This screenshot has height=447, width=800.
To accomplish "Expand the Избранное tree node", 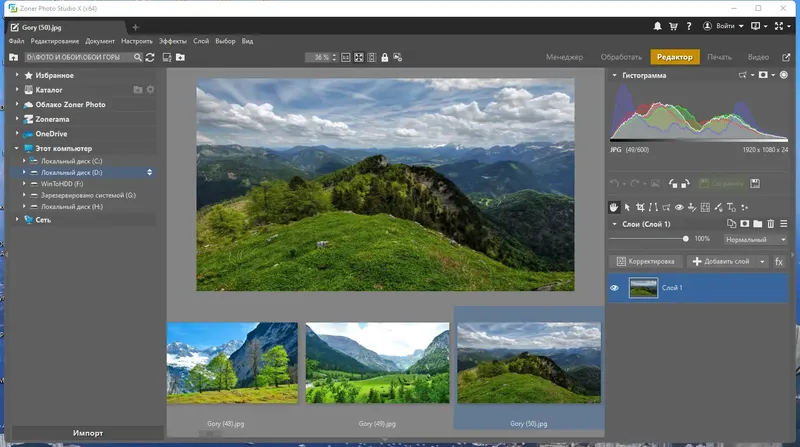I will pos(17,75).
